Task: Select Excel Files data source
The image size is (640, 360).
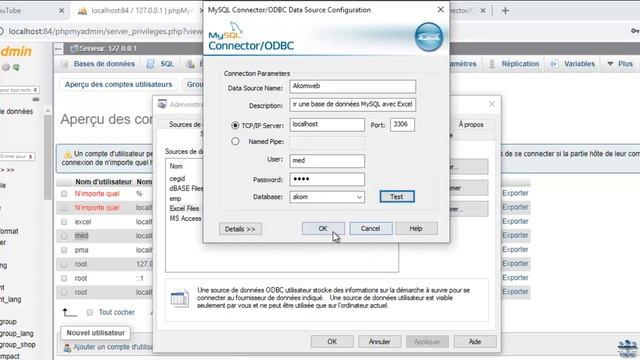Action: click(x=184, y=208)
